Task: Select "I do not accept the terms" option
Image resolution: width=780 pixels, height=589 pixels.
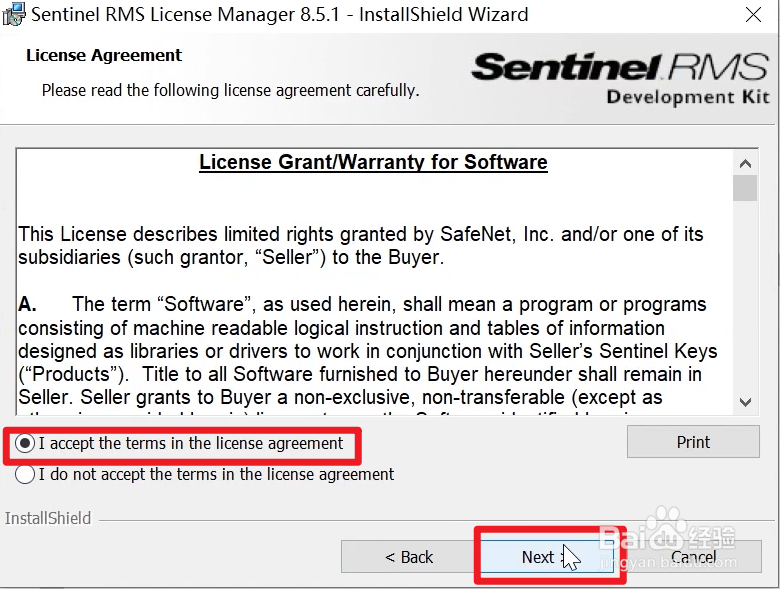Action: coord(27,474)
